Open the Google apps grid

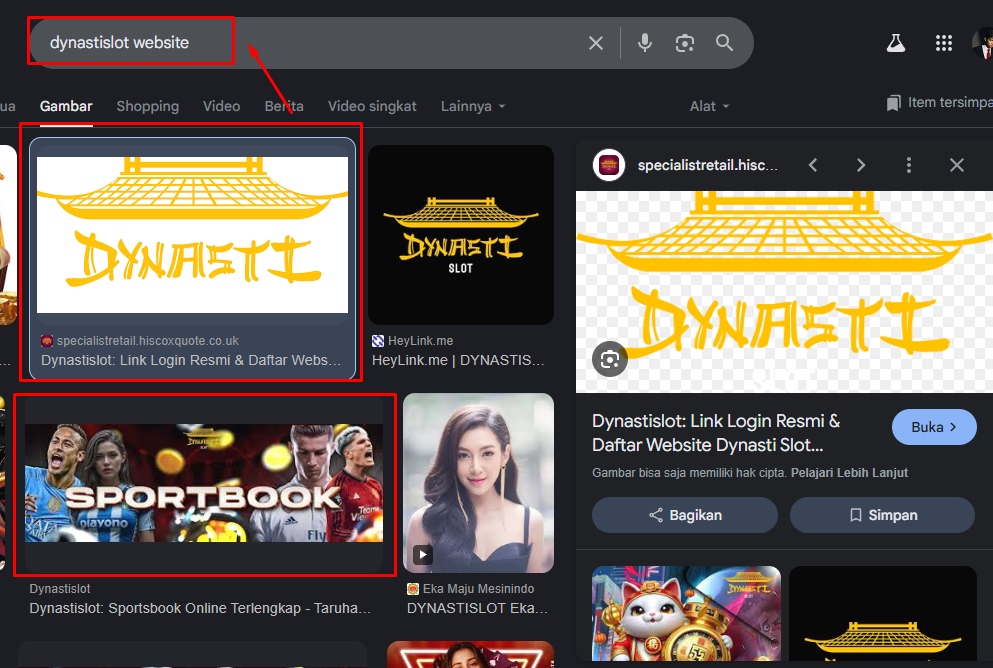click(x=944, y=43)
